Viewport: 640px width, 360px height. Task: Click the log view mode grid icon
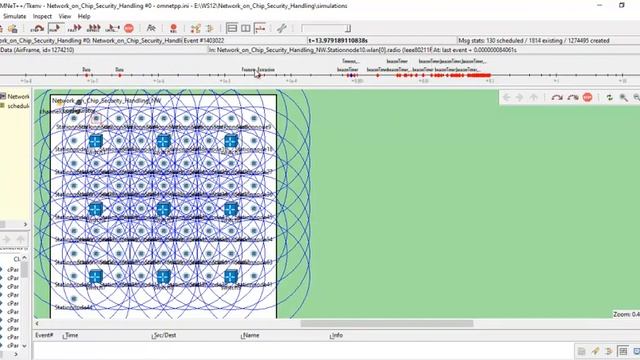[x=623, y=351]
